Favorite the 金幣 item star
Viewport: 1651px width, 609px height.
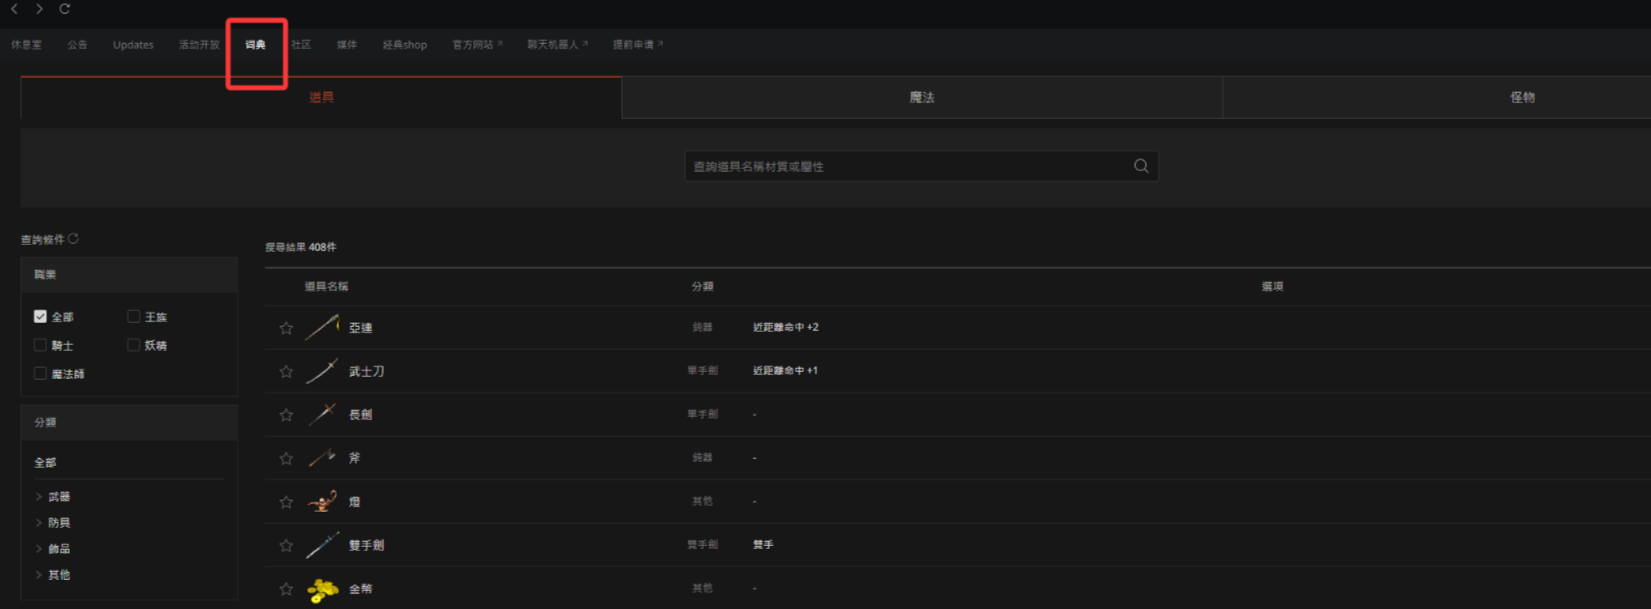click(286, 589)
